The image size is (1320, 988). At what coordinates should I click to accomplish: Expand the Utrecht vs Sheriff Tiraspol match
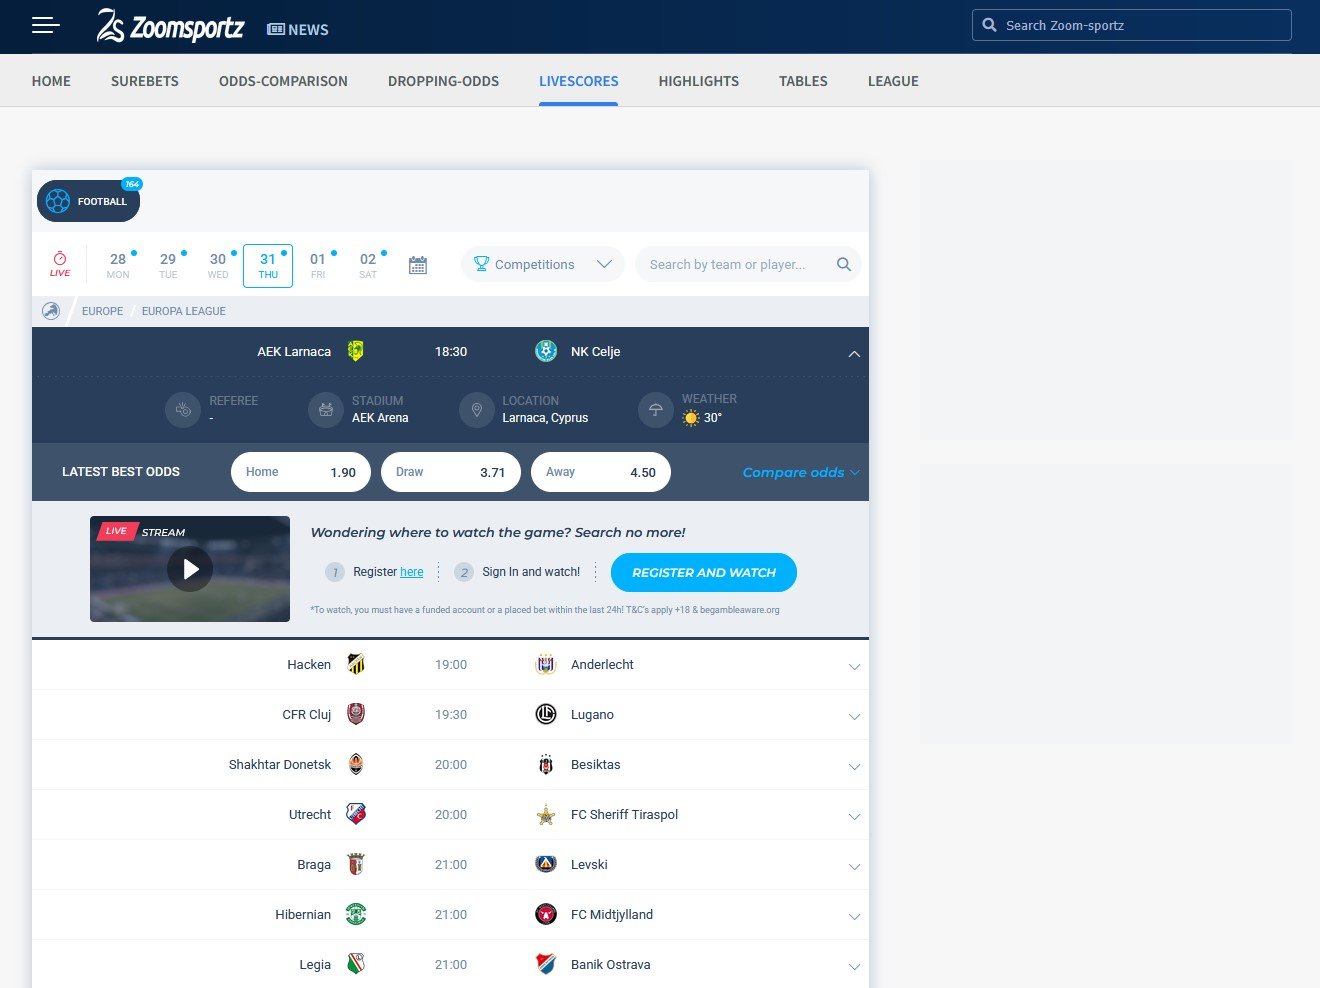854,817
